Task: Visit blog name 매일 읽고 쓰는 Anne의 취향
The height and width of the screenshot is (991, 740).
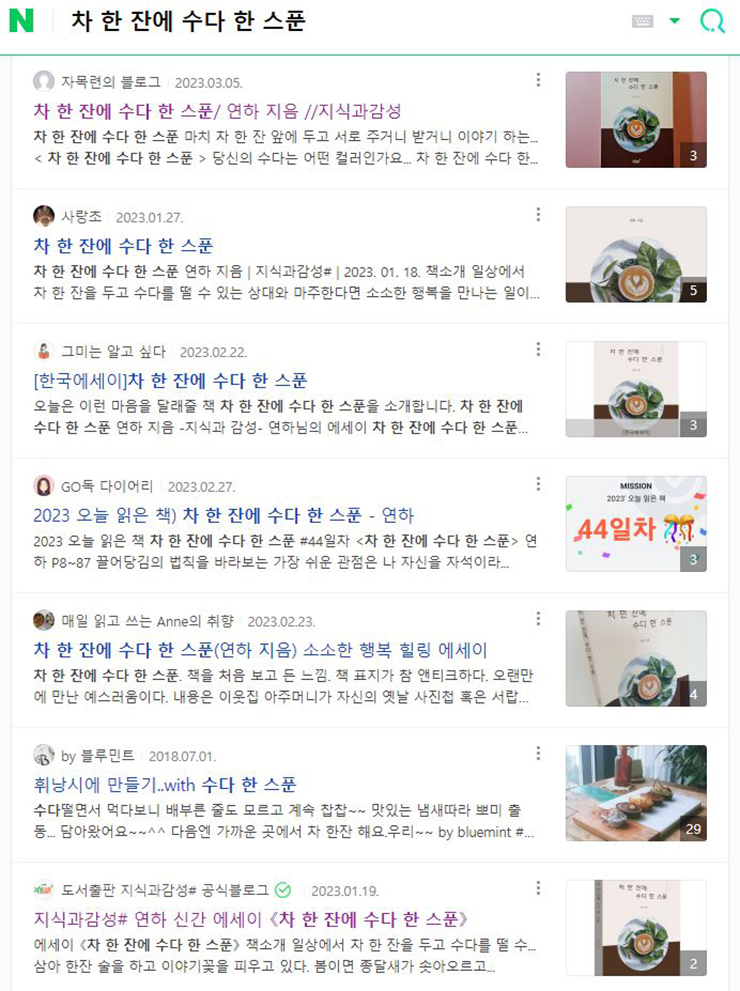Action: [x=147, y=621]
